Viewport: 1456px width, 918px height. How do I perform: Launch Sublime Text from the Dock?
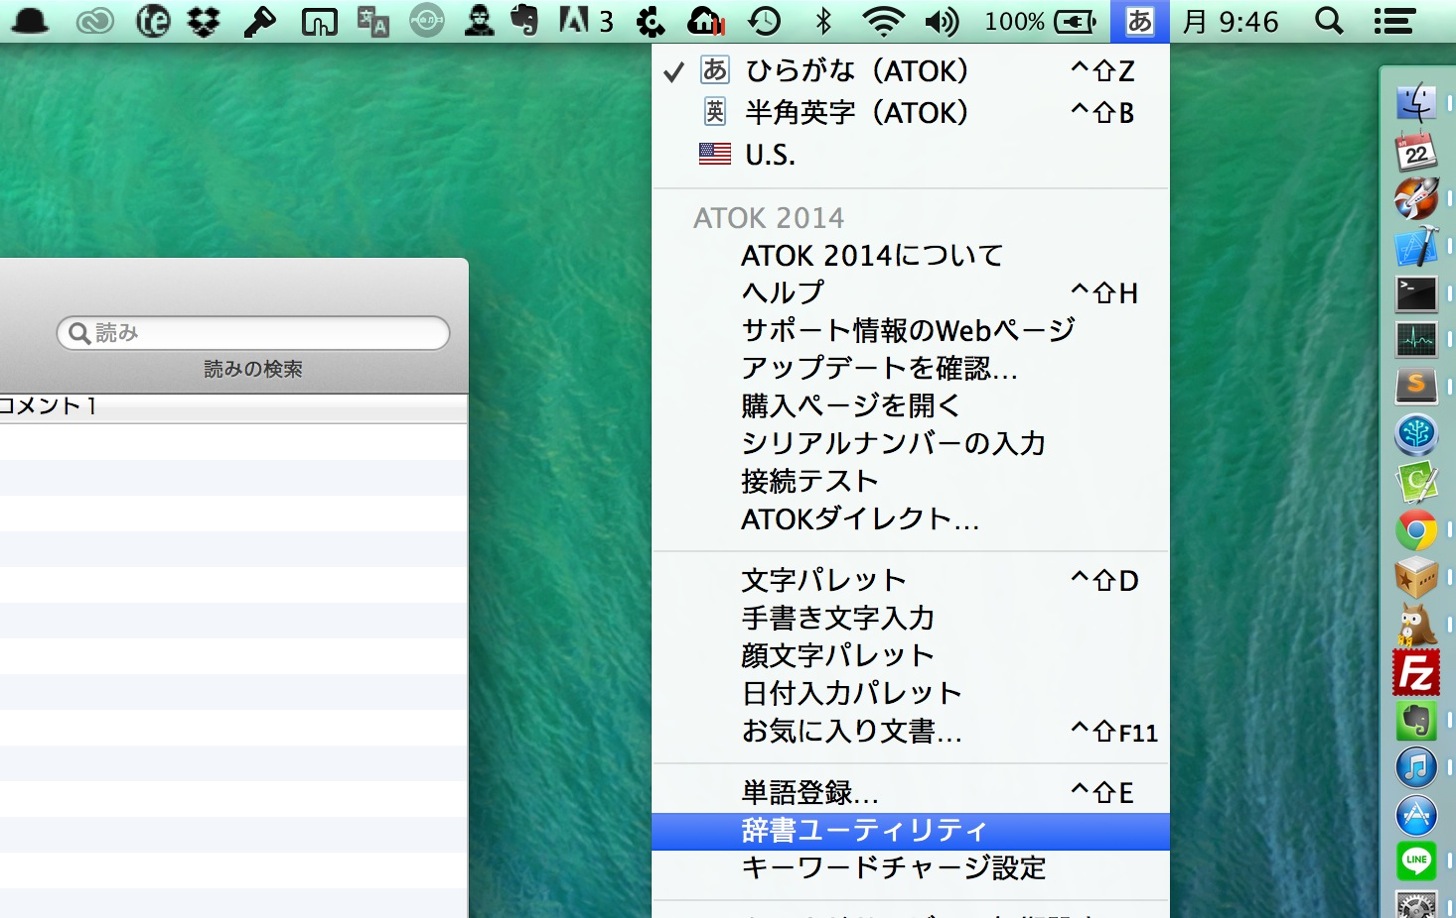[x=1416, y=386]
